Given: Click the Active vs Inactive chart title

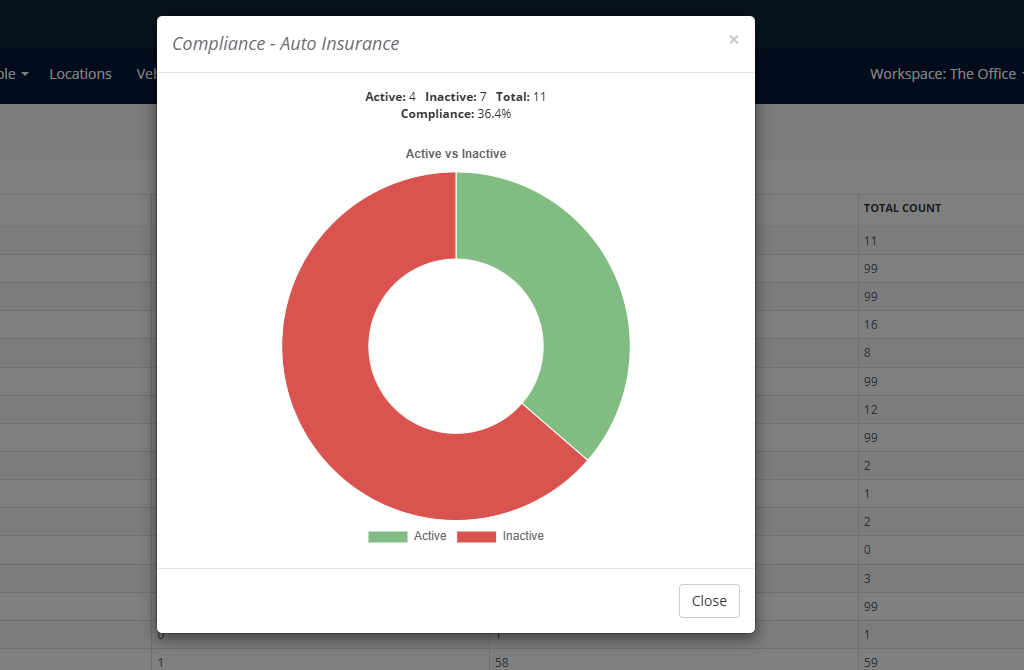Looking at the screenshot, I should click(x=455, y=154).
